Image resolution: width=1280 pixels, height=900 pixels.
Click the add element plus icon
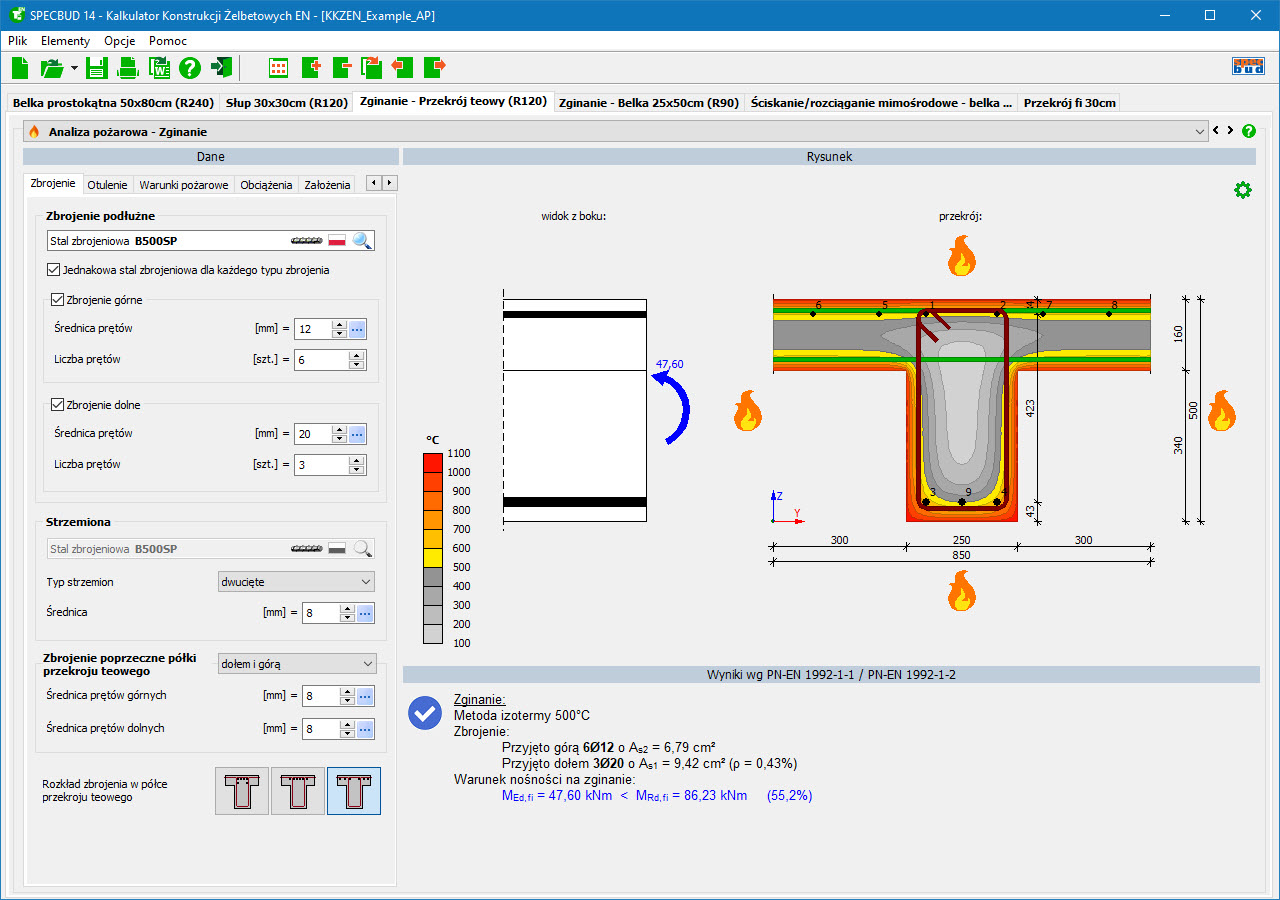pyautogui.click(x=311, y=68)
